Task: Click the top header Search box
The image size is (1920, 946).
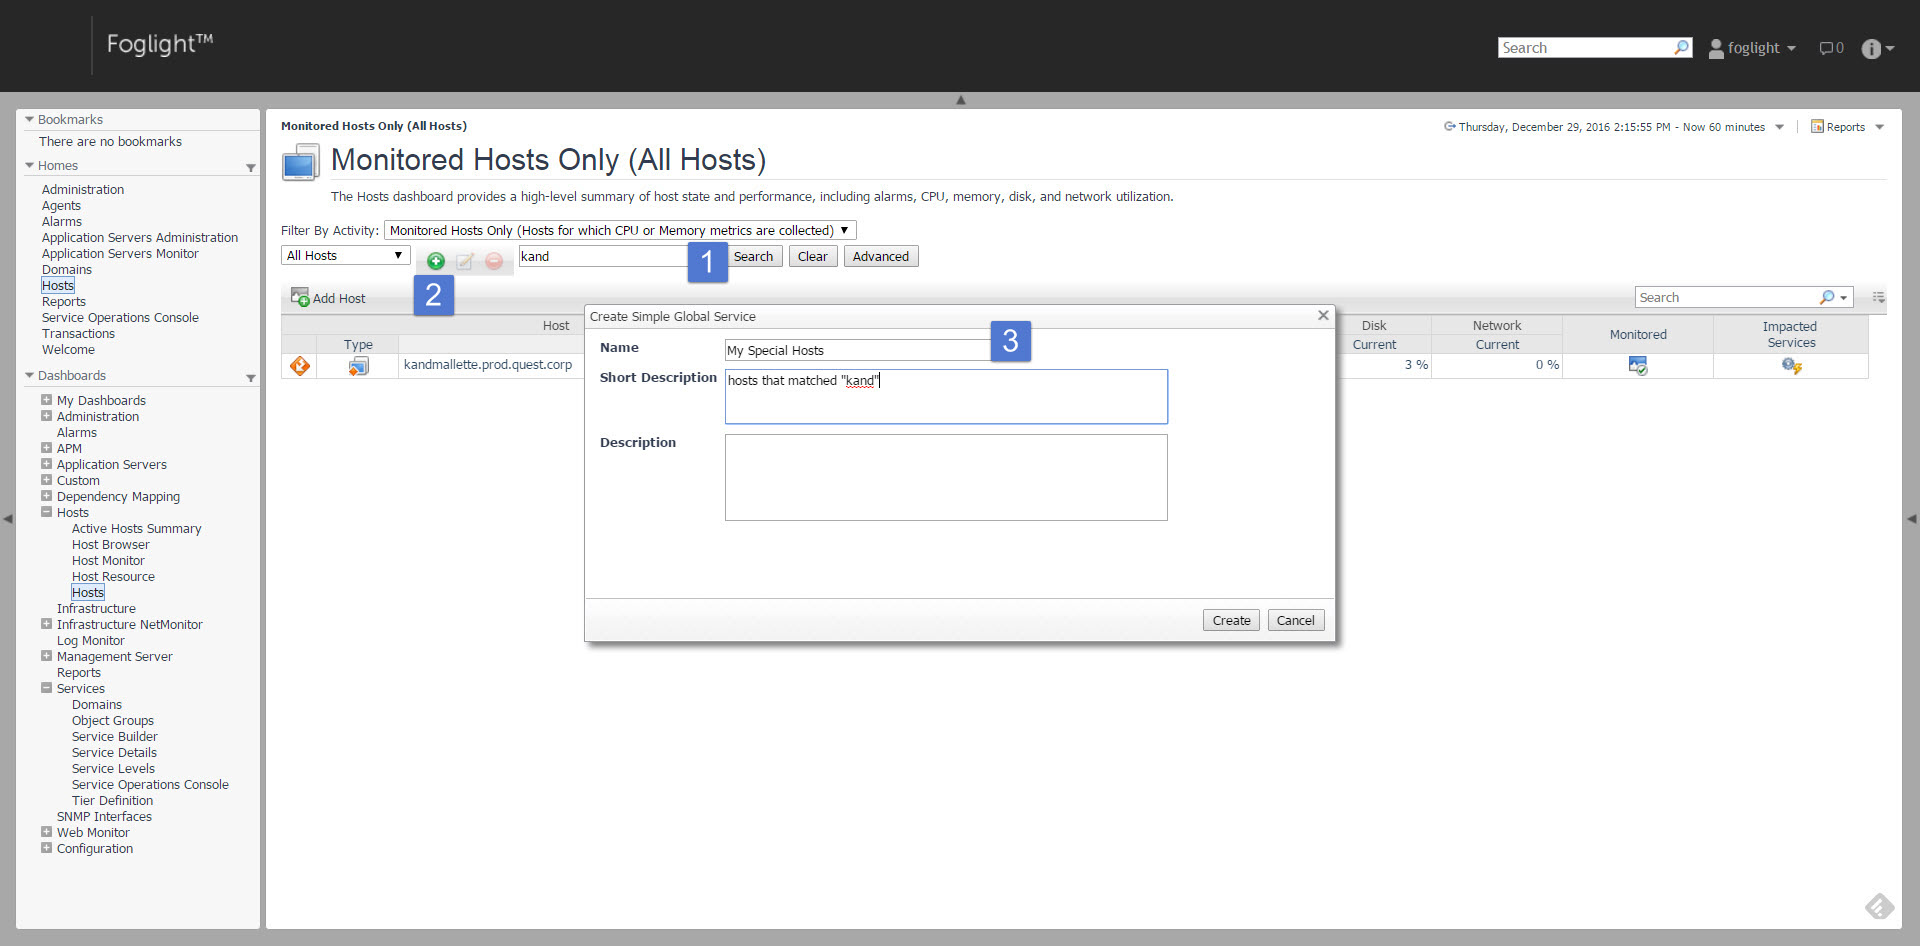Action: click(x=1585, y=48)
